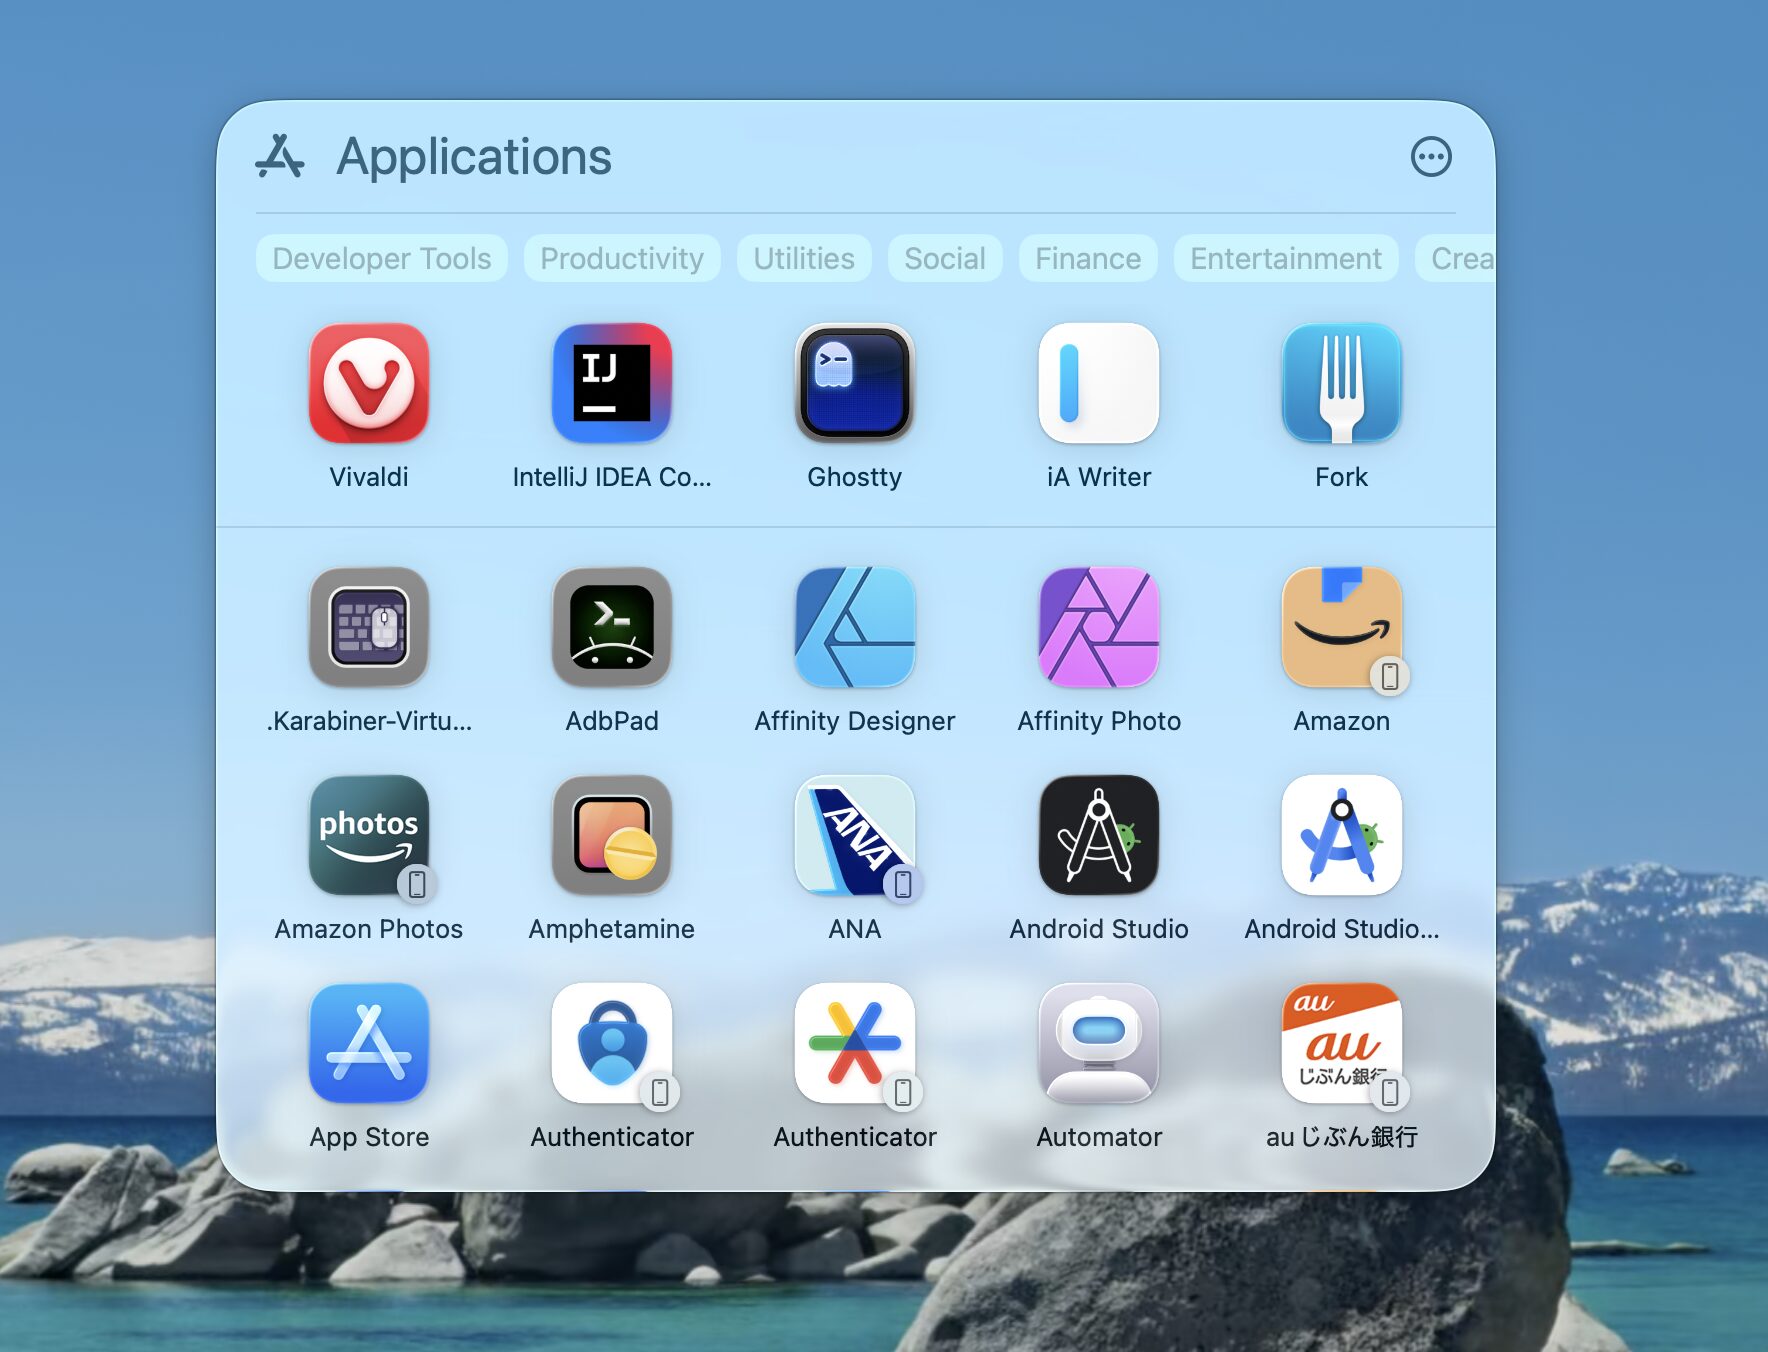The width and height of the screenshot is (1768, 1352).
Task: Click the "ANA" label text
Action: [x=855, y=929]
